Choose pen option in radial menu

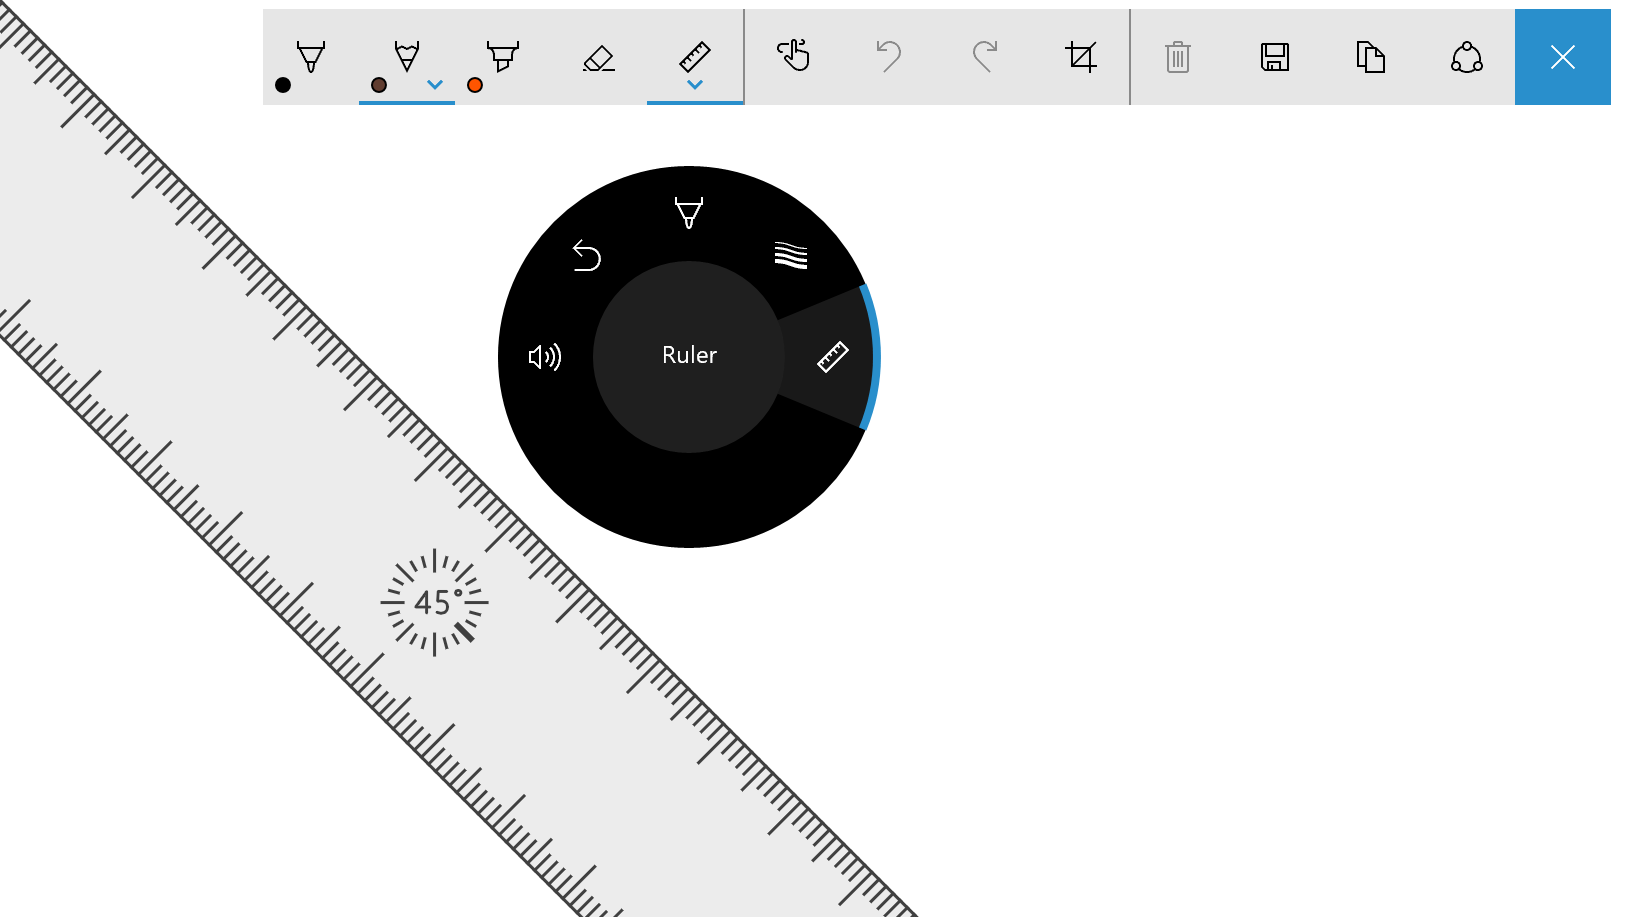(x=689, y=213)
